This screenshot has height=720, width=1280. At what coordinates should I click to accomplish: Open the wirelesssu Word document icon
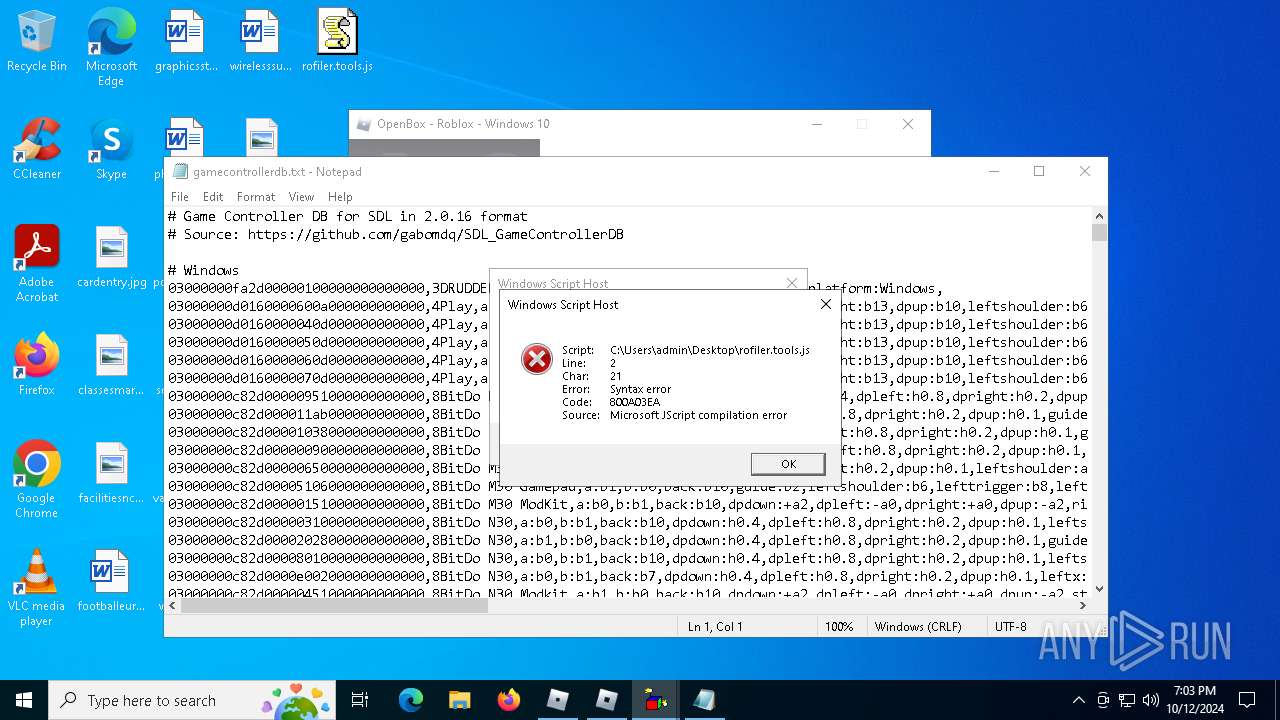[260, 42]
